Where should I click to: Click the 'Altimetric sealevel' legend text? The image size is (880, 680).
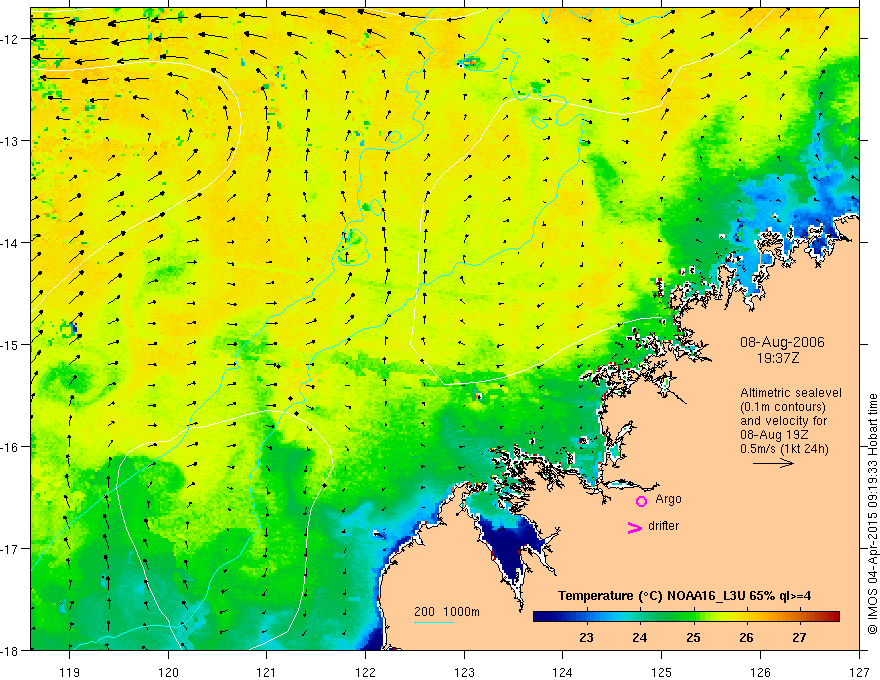791,393
